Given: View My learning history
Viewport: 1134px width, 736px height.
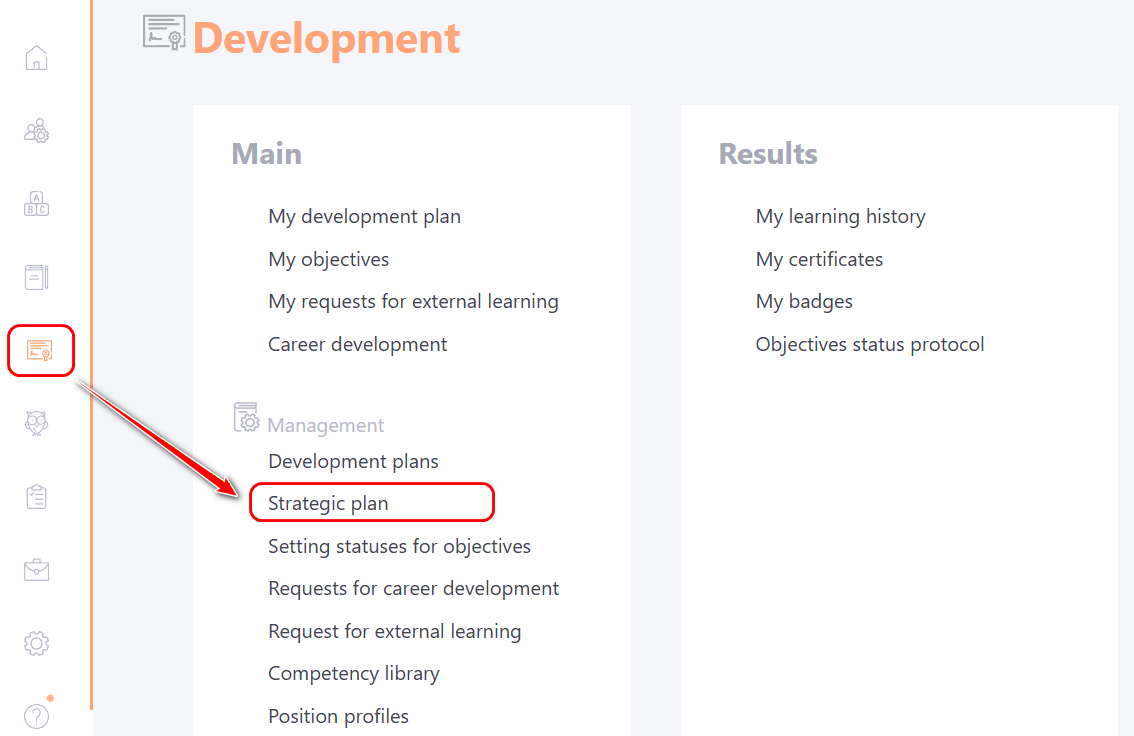Looking at the screenshot, I should pos(840,216).
